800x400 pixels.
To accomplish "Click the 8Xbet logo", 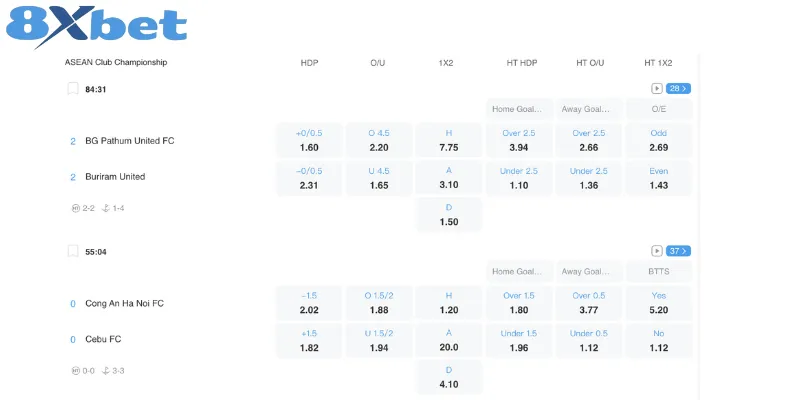I will coord(97,29).
